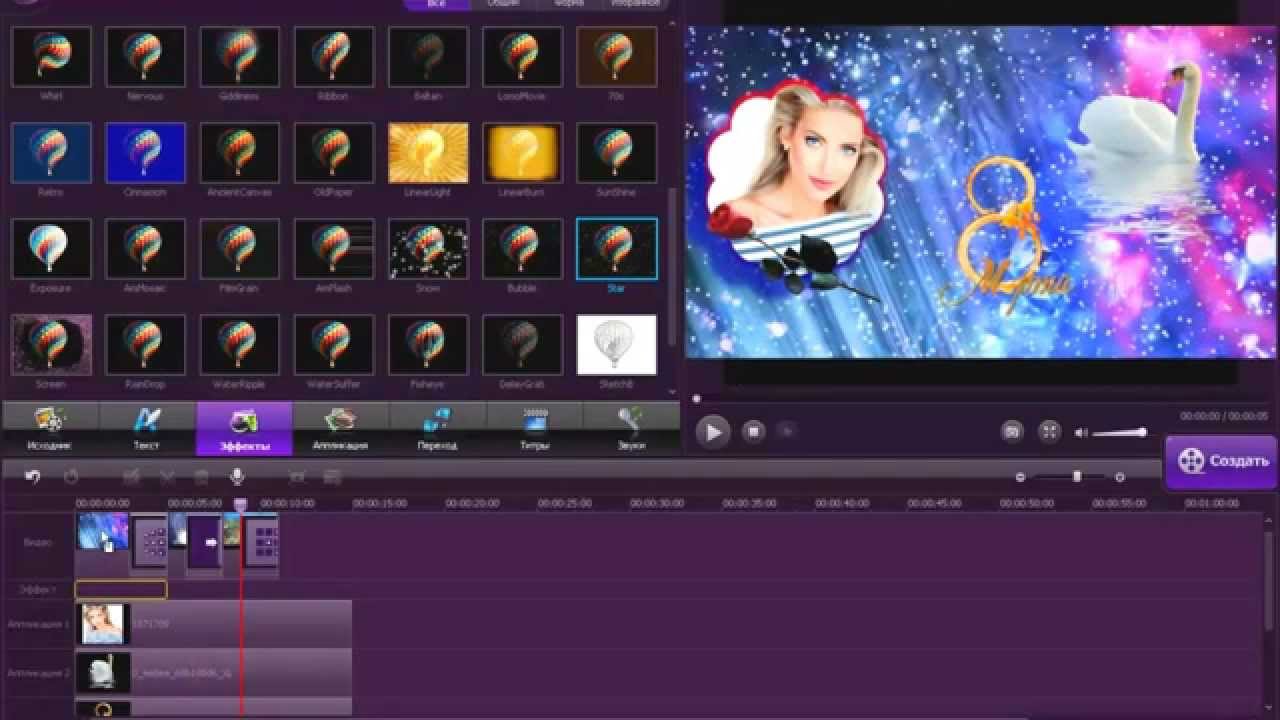Select the Giddiness effect
1280x720 pixels.
(x=239, y=55)
